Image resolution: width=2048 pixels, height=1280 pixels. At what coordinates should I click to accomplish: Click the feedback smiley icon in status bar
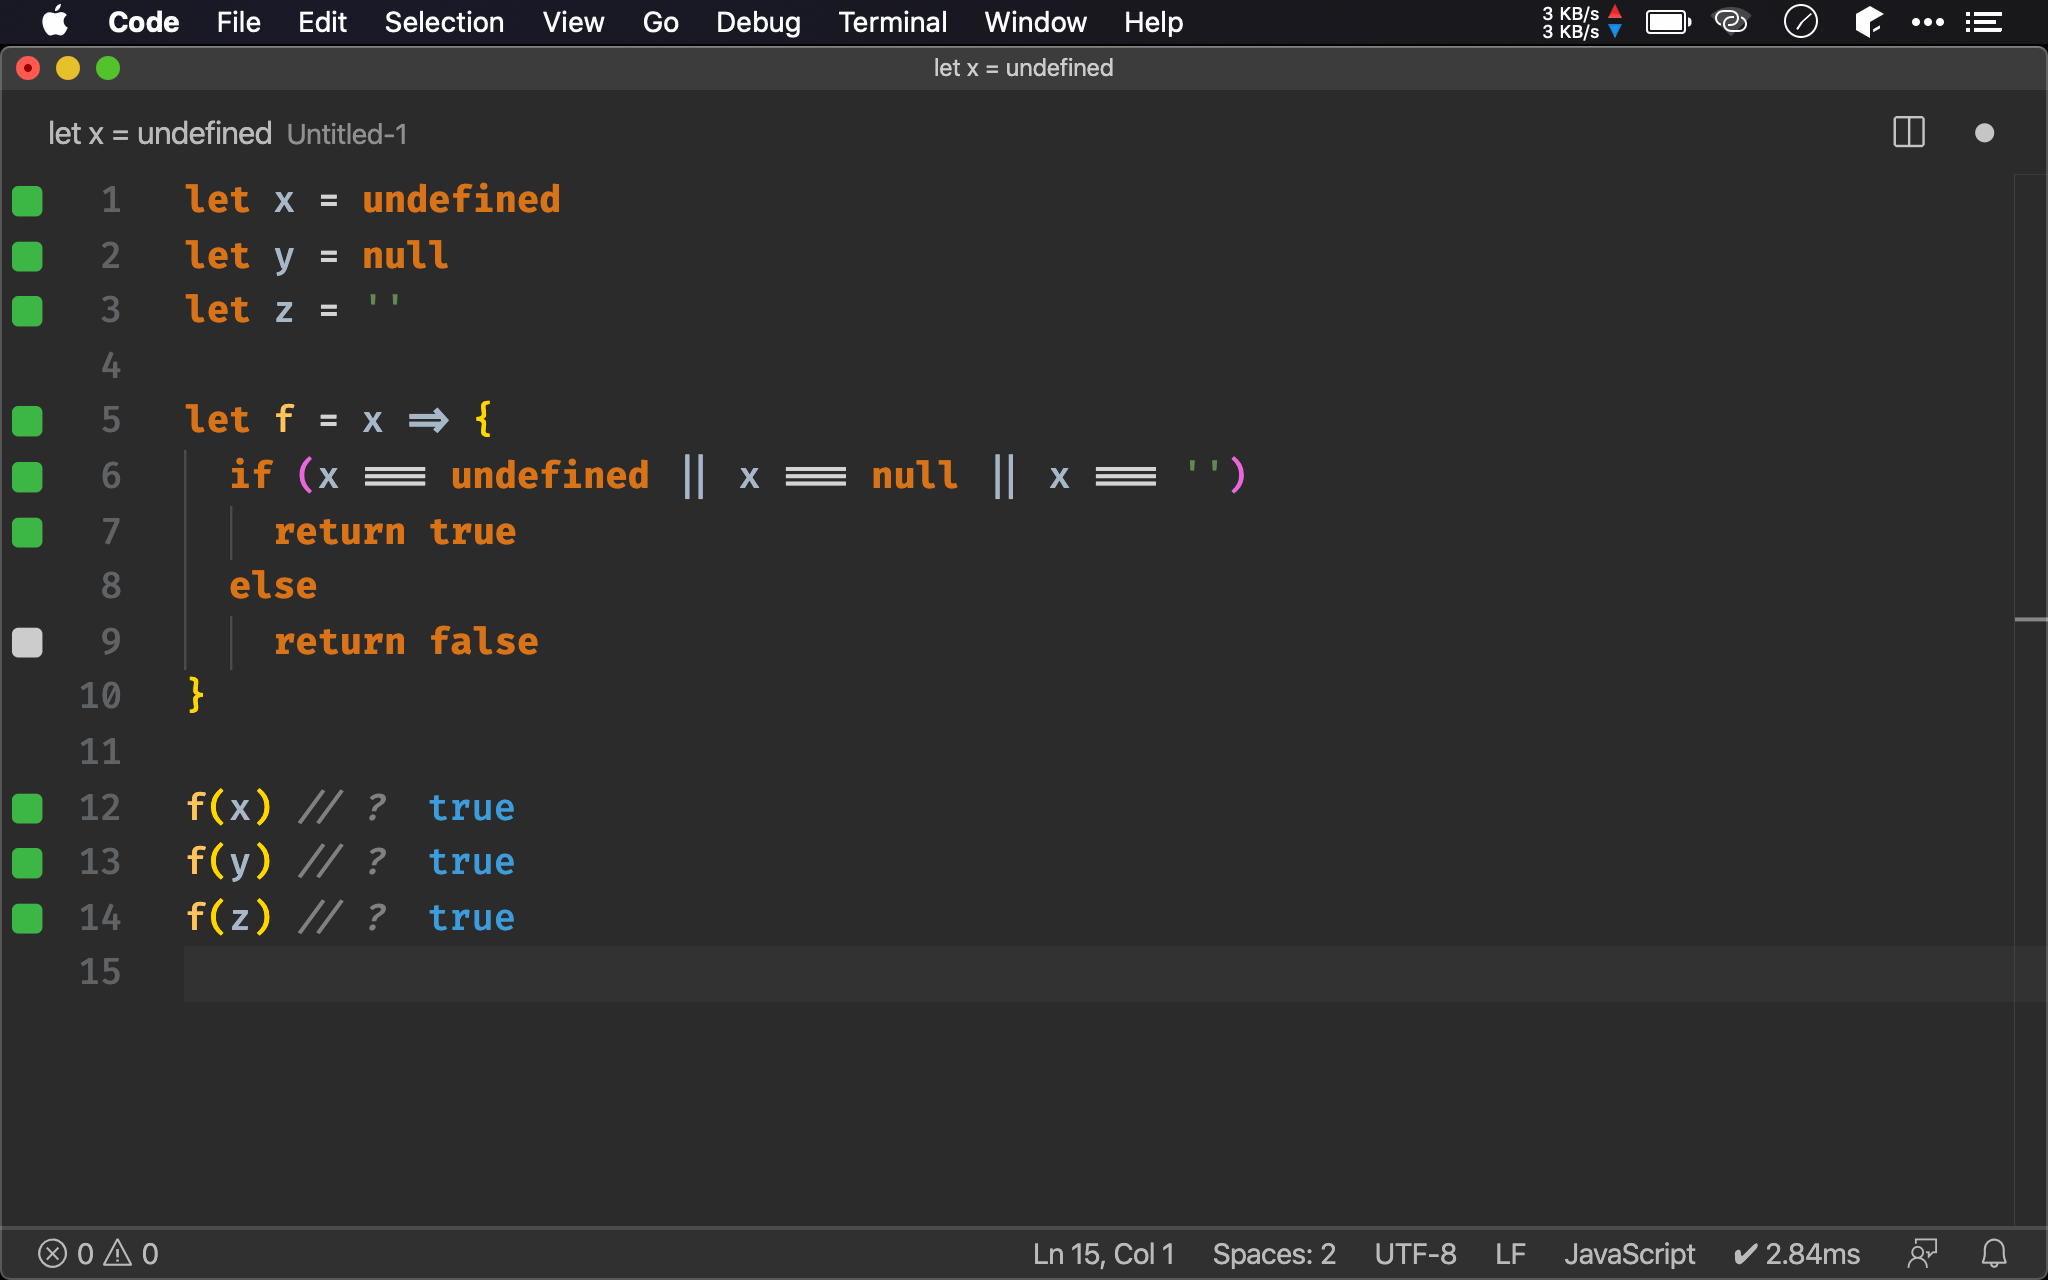1922,1253
